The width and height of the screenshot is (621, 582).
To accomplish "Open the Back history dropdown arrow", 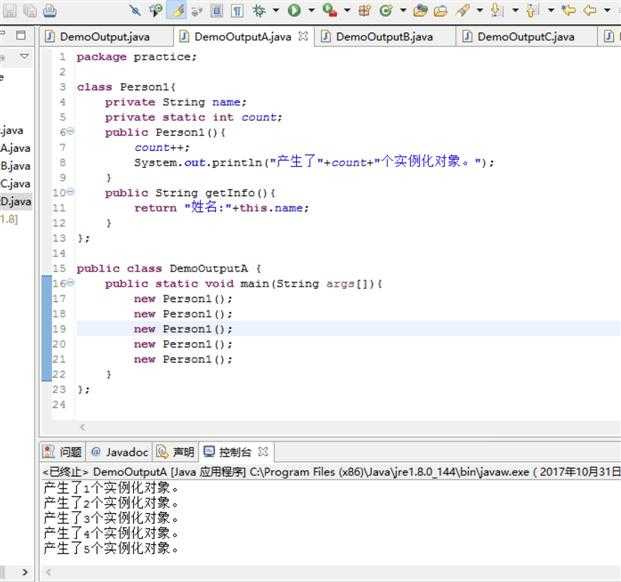I will pyautogui.click(x=607, y=10).
